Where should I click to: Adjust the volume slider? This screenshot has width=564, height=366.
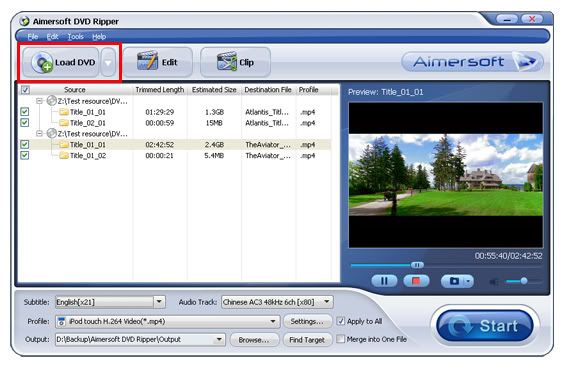[x=524, y=281]
